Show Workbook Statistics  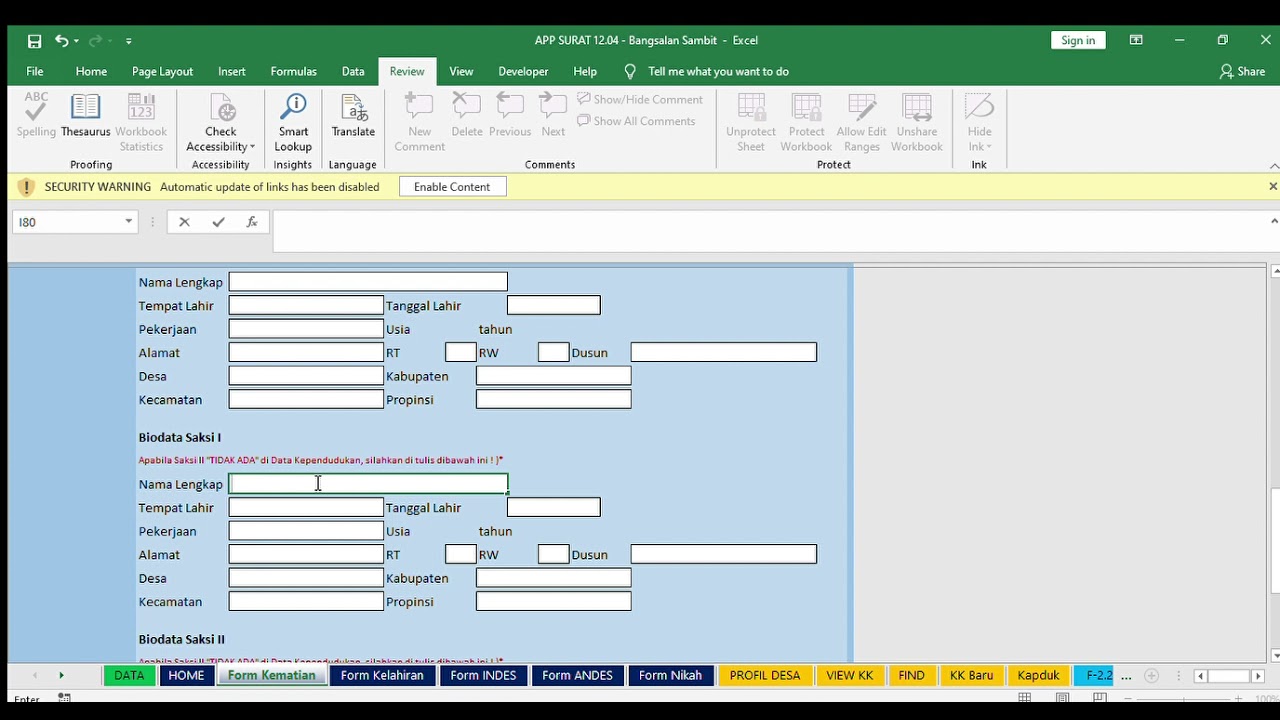click(141, 122)
